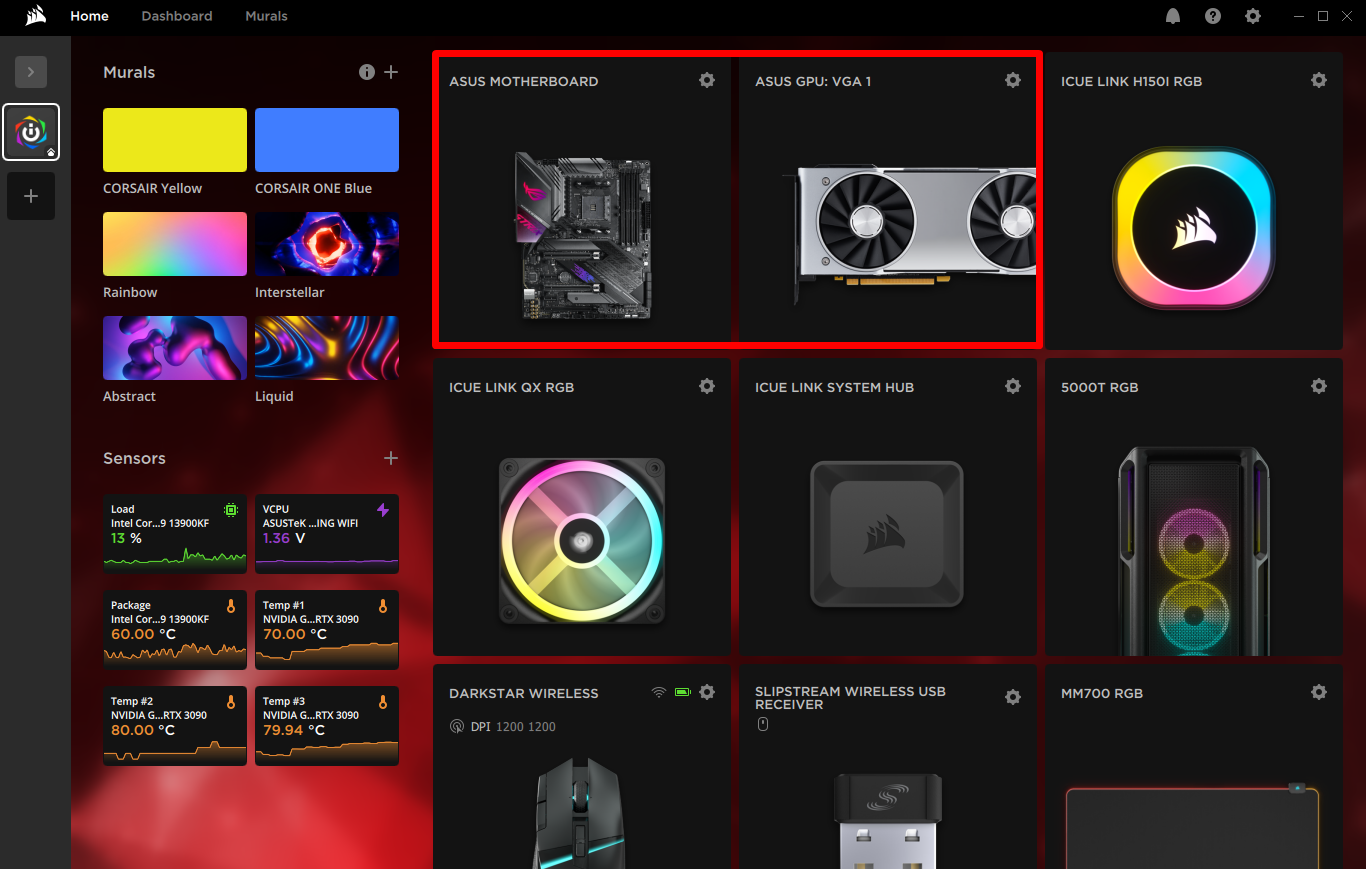Viewport: 1366px width, 869px height.
Task: Open notifications from the bell icon
Action: pos(1172,16)
